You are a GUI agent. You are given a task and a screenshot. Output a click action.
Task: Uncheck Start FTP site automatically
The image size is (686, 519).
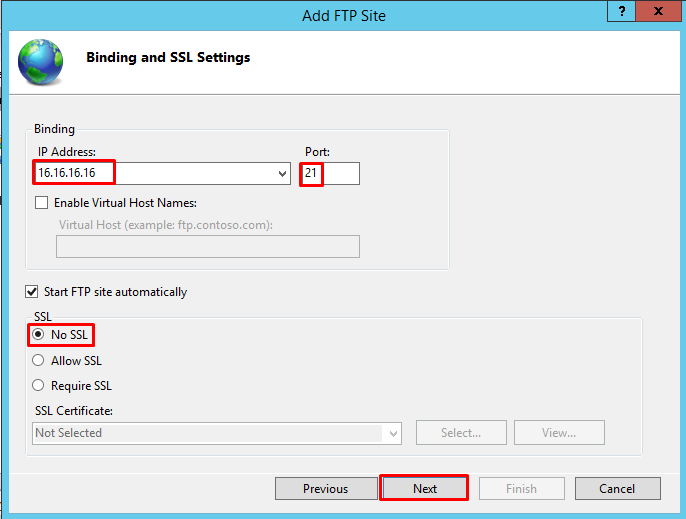[32, 291]
